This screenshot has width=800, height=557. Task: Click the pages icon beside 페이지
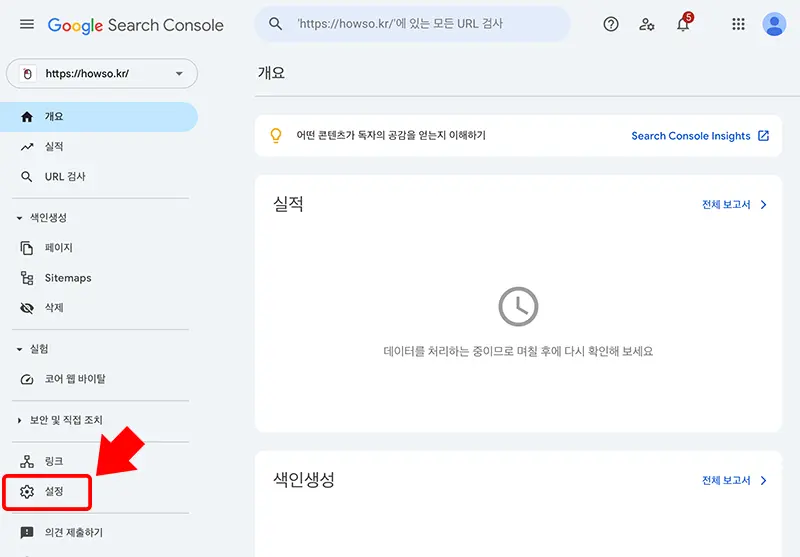[27, 248]
